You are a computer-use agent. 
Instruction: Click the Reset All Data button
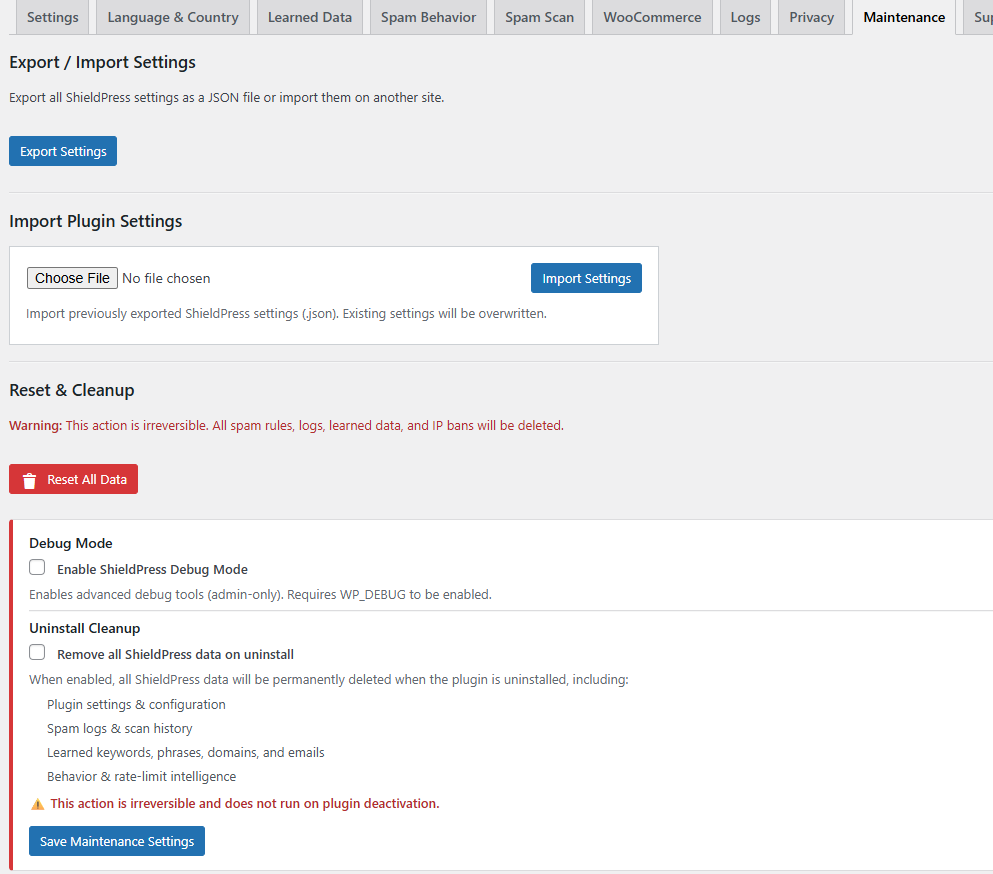[x=73, y=479]
